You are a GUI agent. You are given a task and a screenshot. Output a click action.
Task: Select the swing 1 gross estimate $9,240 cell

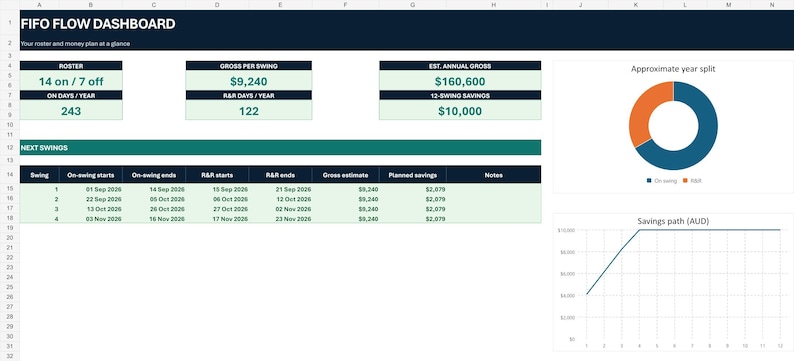345,189
